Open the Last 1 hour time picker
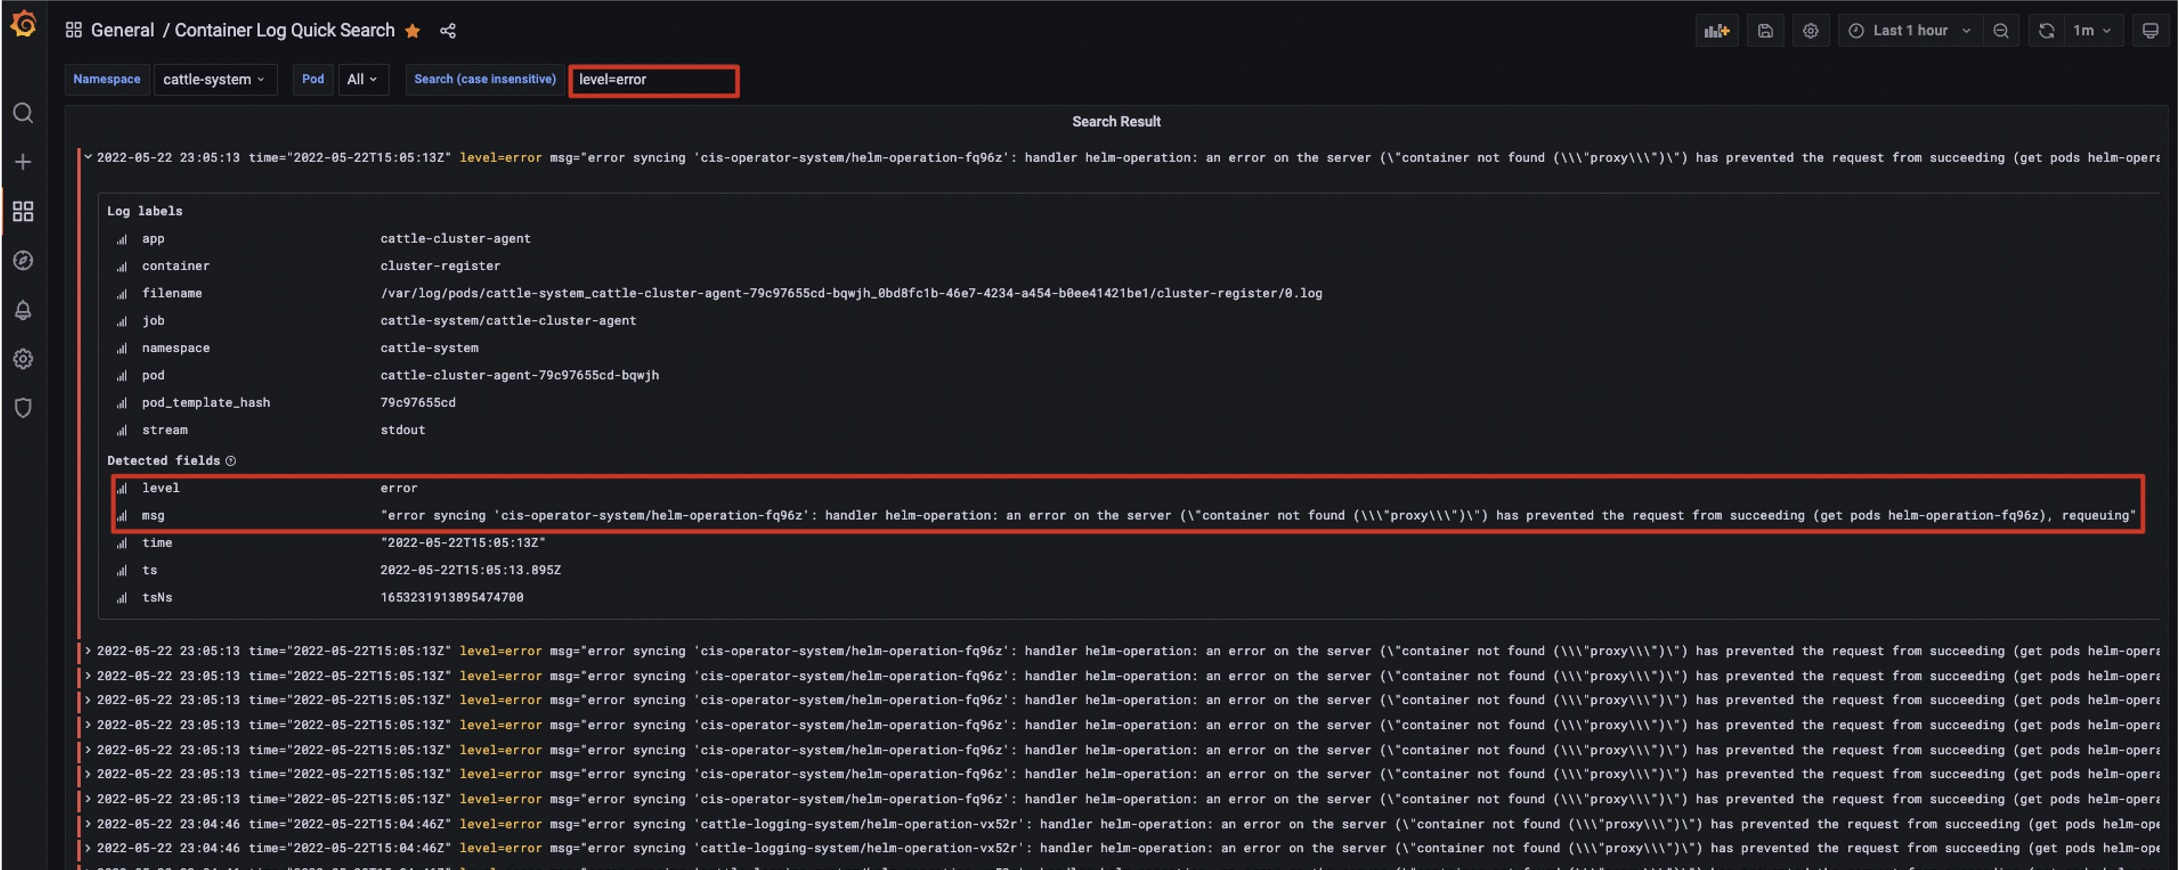 [1910, 31]
